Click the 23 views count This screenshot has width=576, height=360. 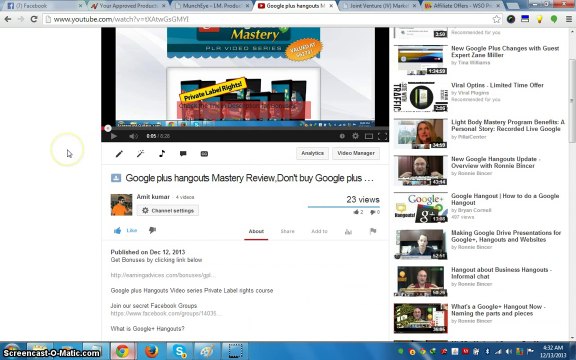(363, 199)
